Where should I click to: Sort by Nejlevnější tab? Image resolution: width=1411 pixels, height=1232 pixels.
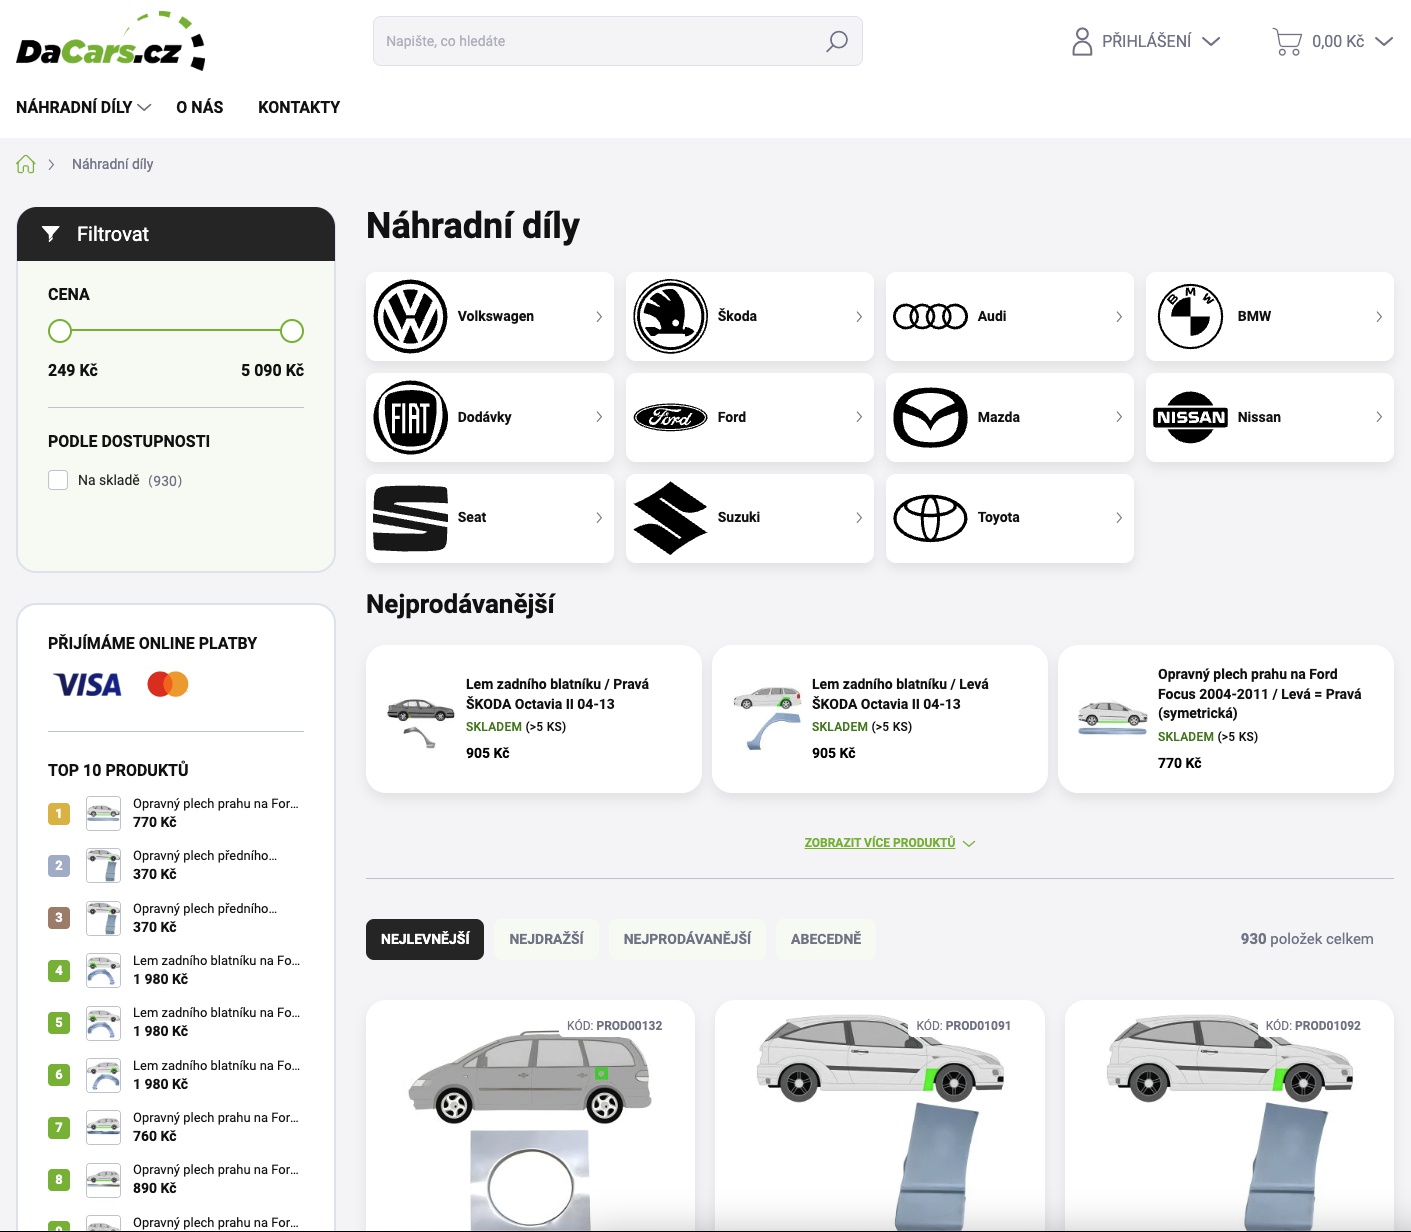[425, 939]
